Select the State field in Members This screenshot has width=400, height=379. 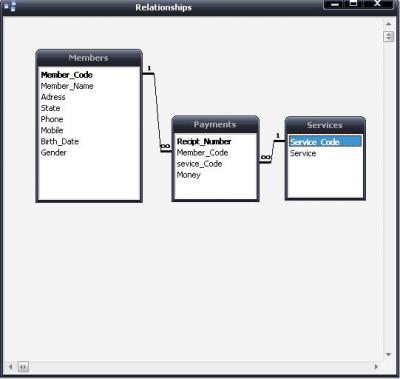(x=50, y=108)
